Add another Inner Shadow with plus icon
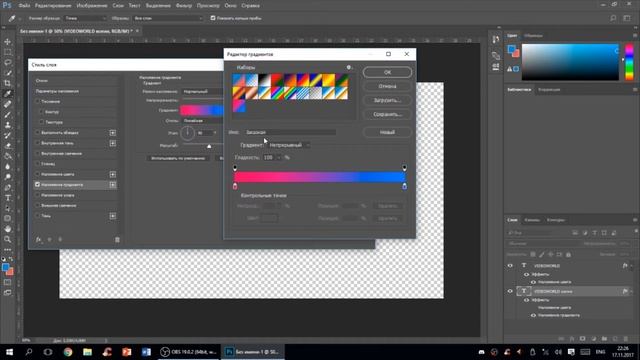Viewport: 640px width, 360px height. click(113, 143)
